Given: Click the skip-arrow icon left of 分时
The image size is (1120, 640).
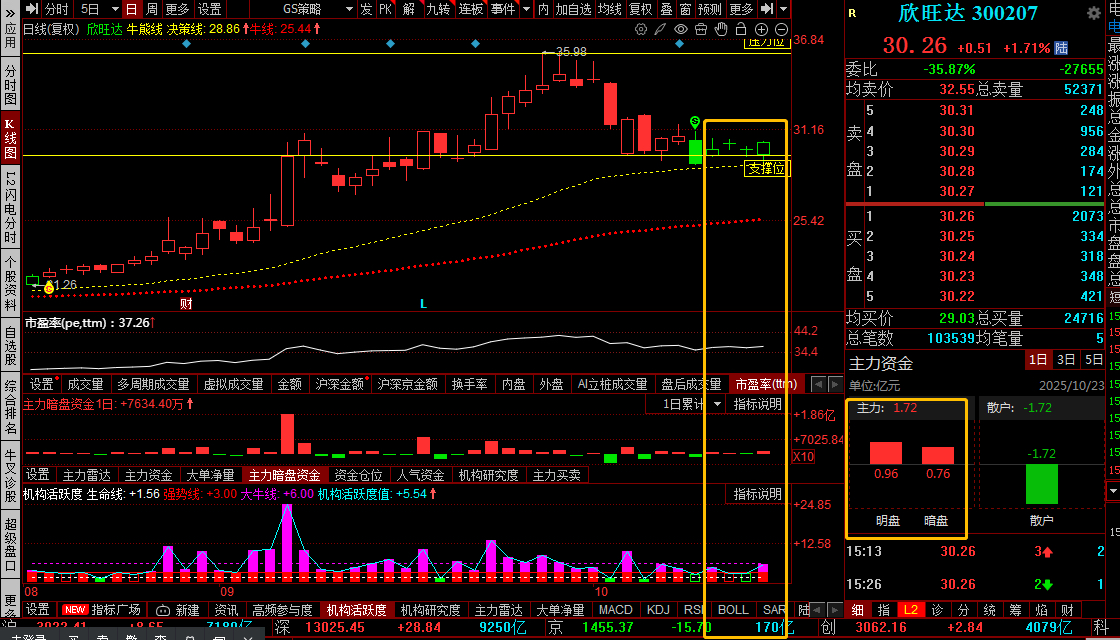Looking at the screenshot, I should (x=31, y=9).
